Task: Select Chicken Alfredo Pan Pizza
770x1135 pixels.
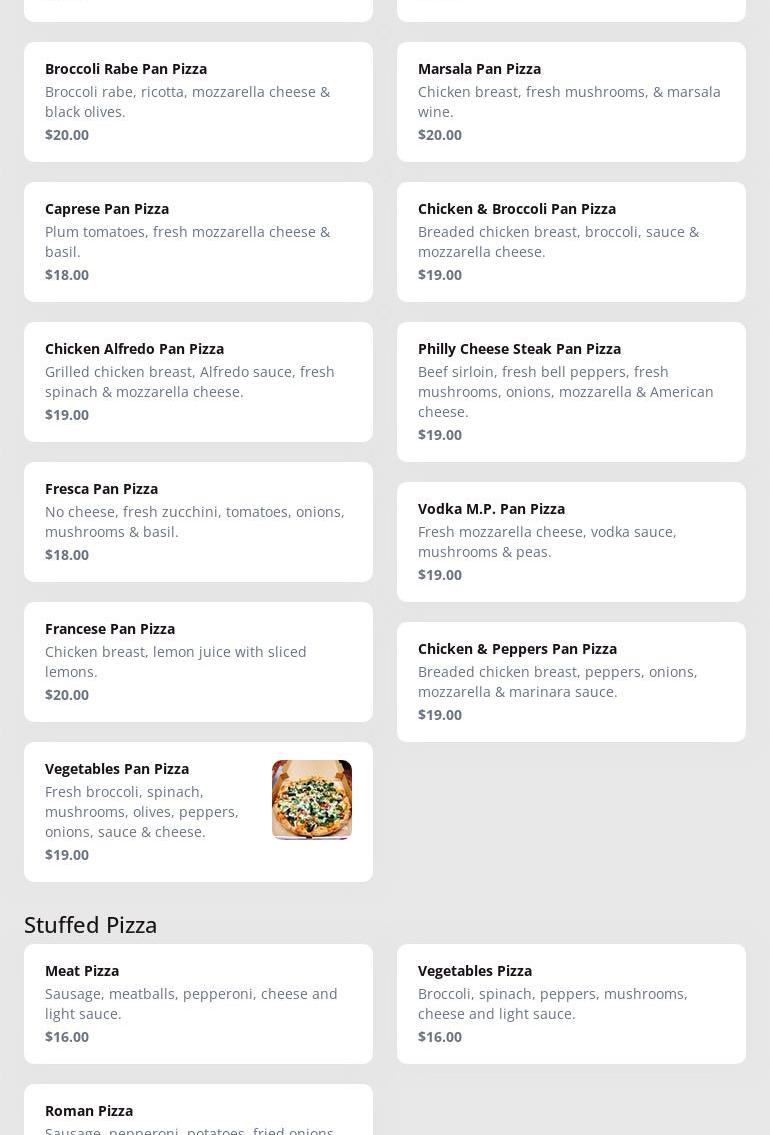Action: click(x=198, y=381)
